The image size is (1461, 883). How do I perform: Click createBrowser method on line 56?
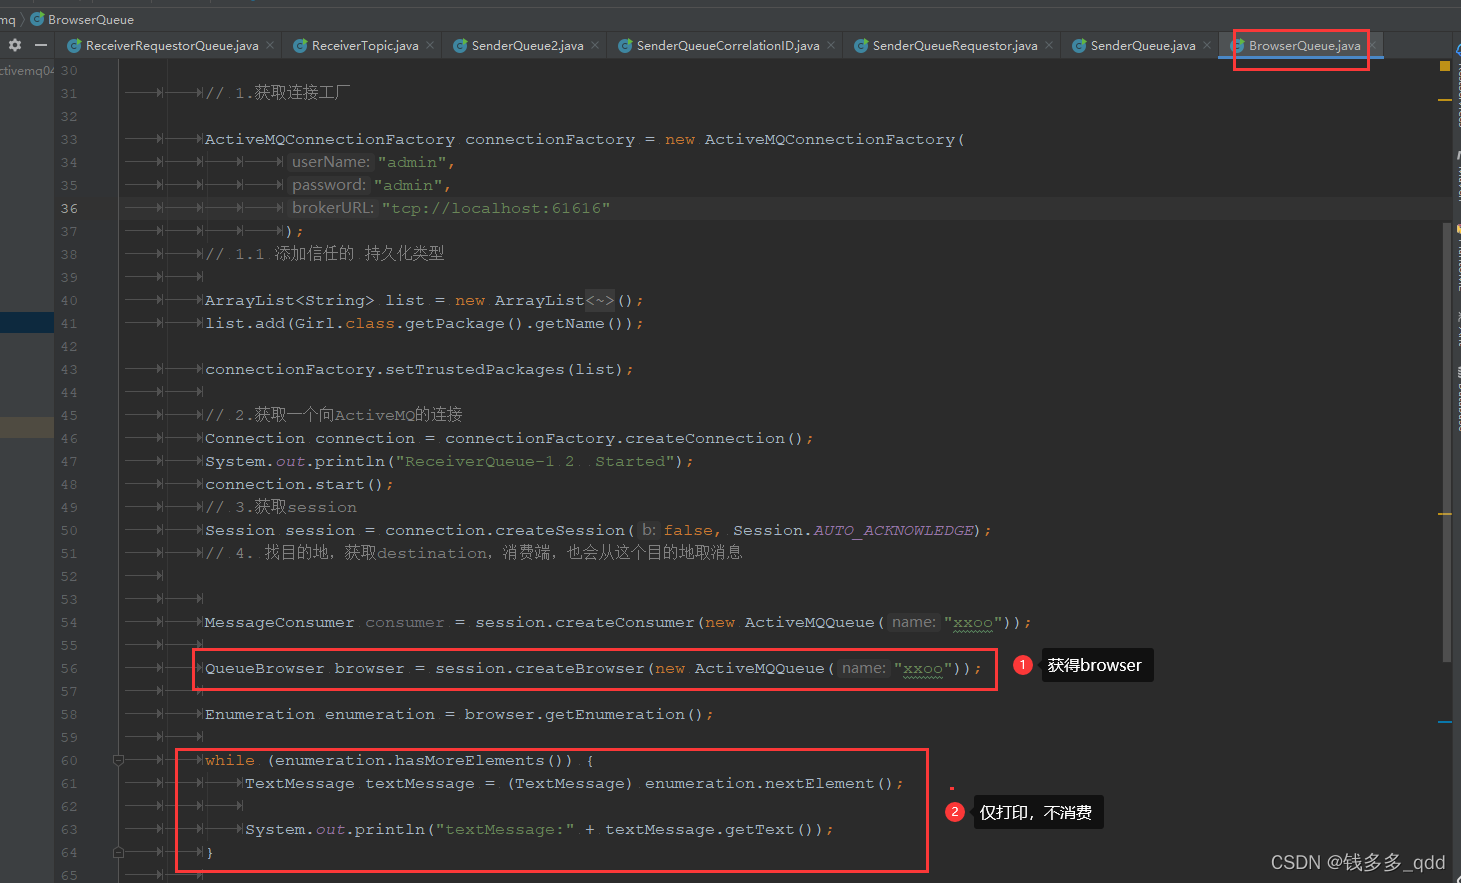[x=580, y=669]
